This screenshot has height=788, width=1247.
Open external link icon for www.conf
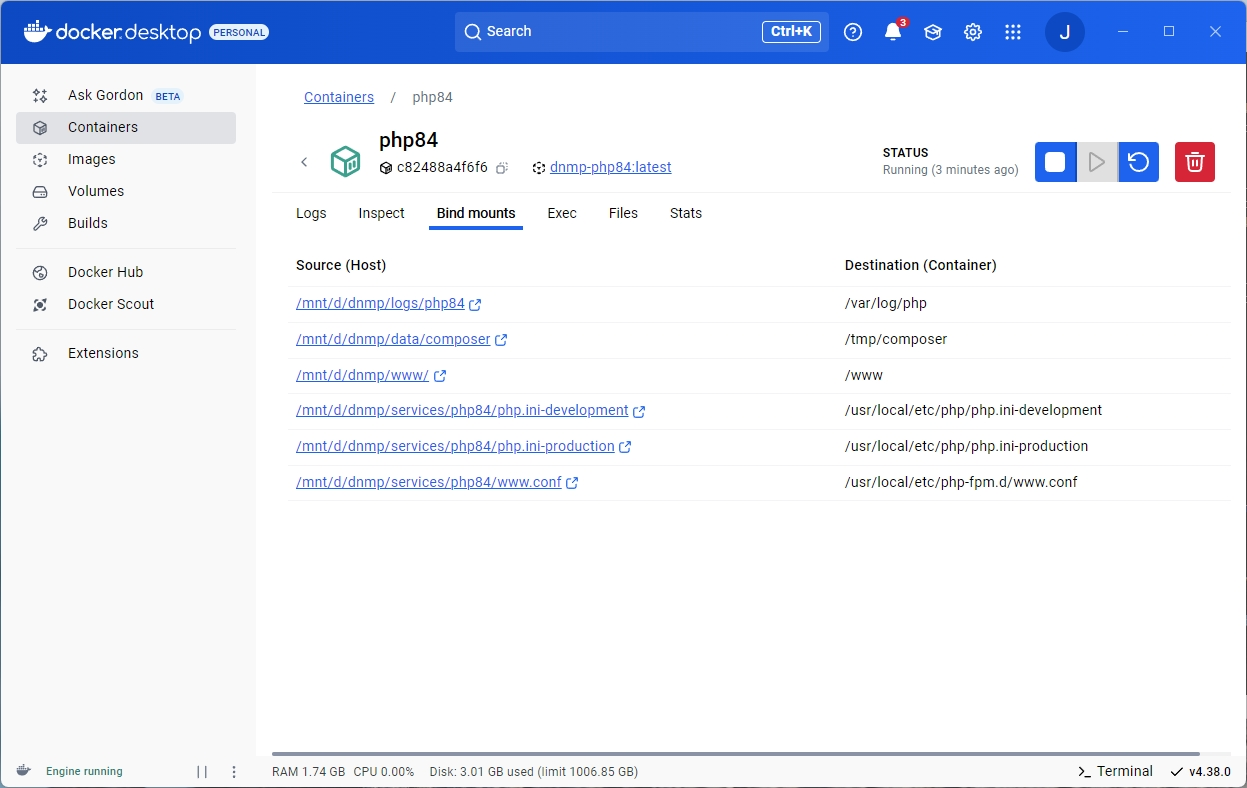pos(572,483)
